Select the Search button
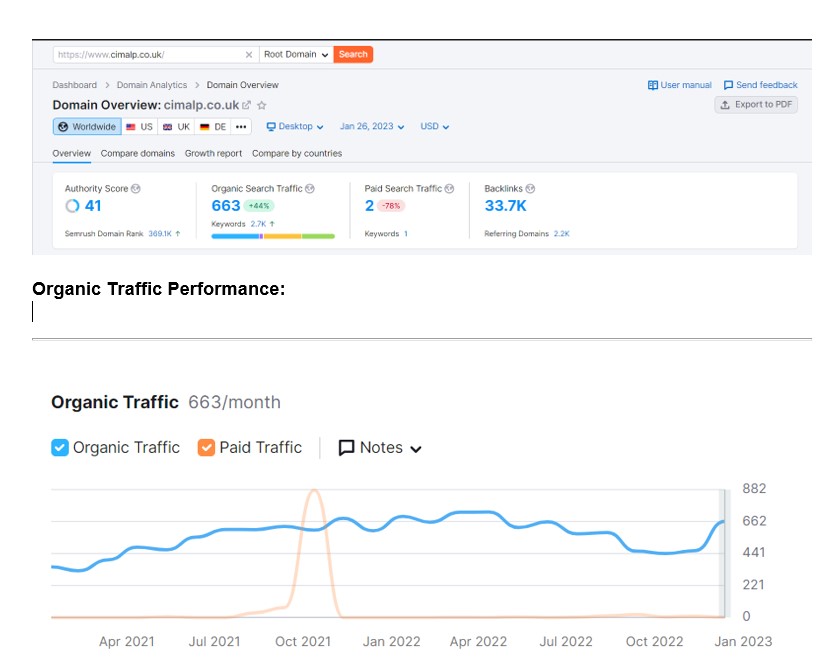838x665 pixels. (x=353, y=55)
